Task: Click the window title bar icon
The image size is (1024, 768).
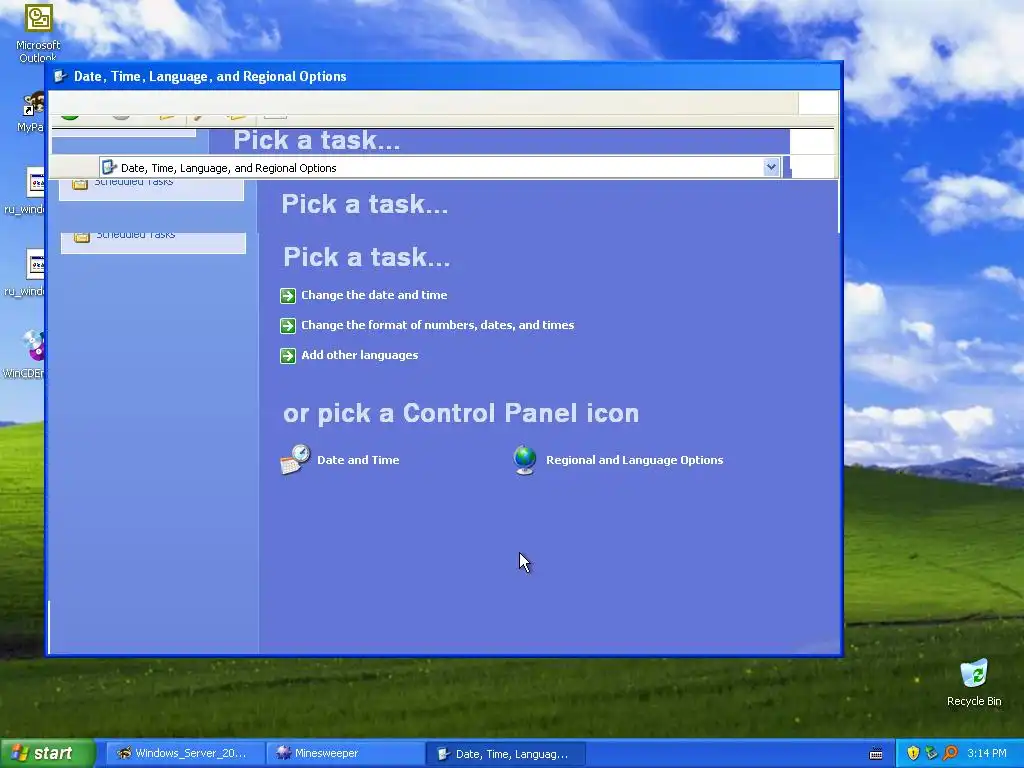Action: [x=61, y=76]
